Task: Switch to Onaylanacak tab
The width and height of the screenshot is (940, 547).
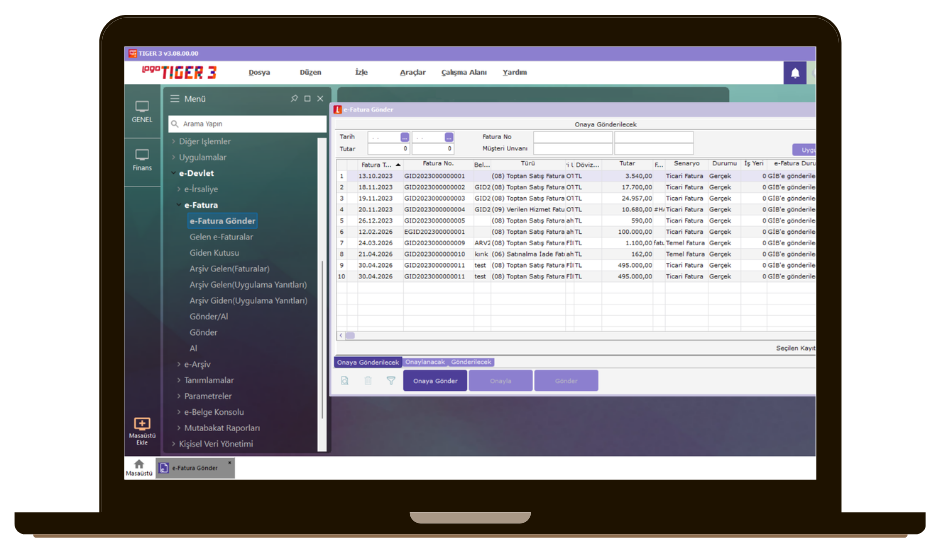Action: coord(425,362)
